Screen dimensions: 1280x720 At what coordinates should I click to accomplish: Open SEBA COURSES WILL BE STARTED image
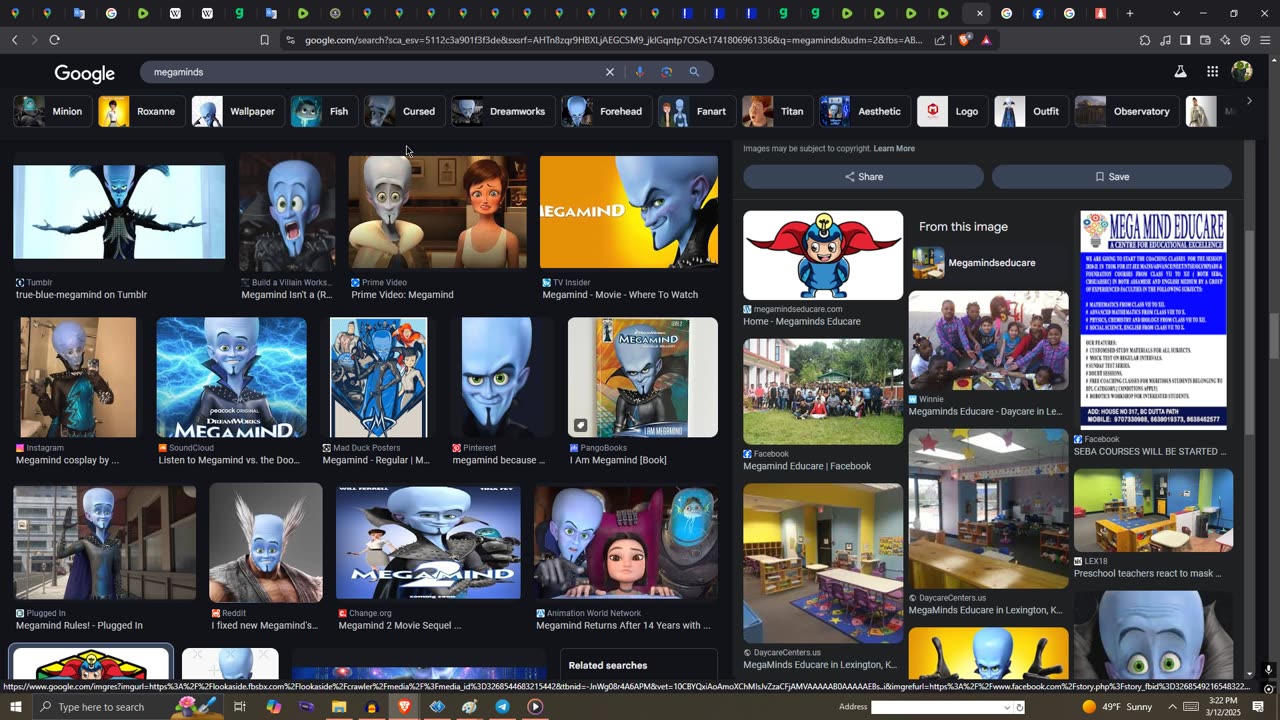[1153, 320]
